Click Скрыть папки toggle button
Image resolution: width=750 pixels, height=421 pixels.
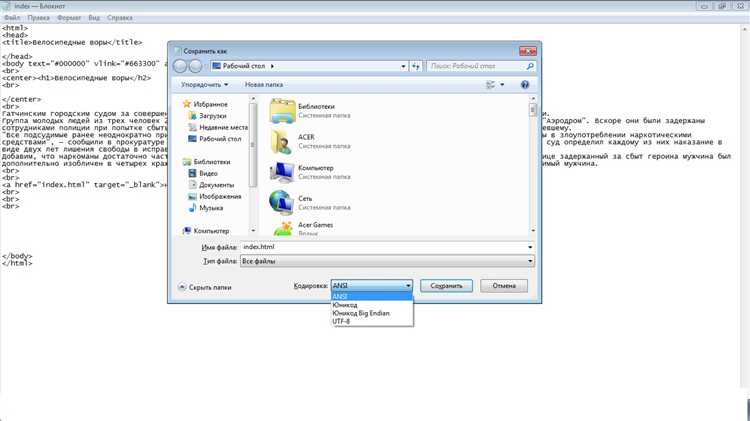pyautogui.click(x=204, y=287)
